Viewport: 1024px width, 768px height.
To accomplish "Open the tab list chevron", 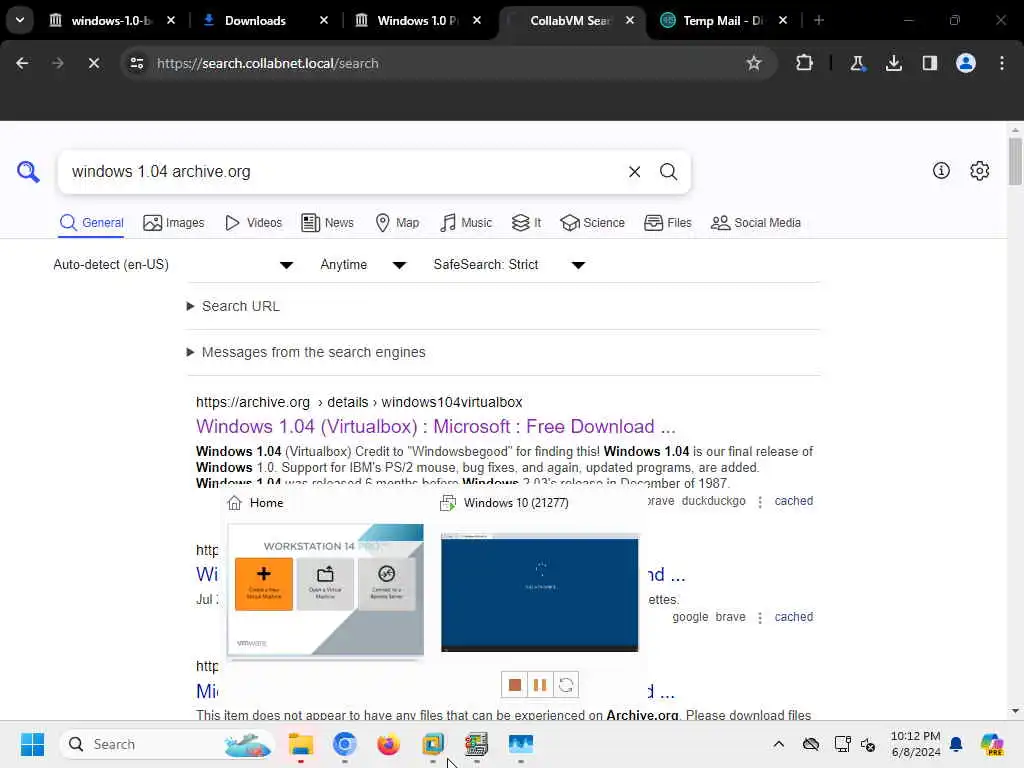I will click(20, 20).
